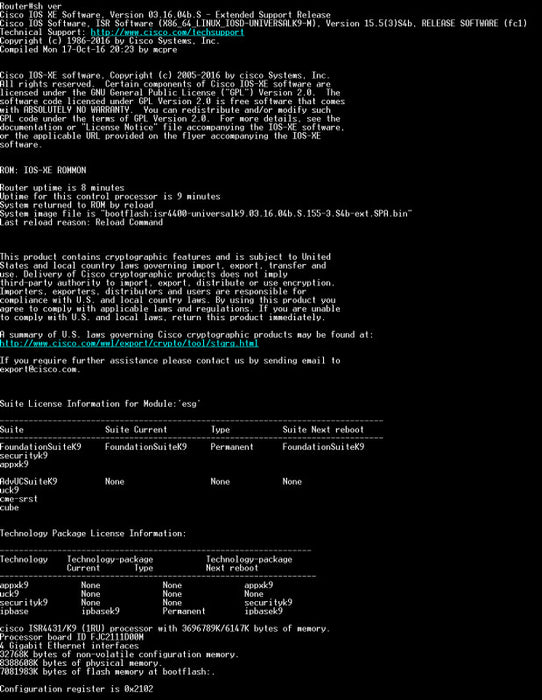Screen dimensions: 542x700
Task: Click the cisco ISR4431/K9 processor line
Action: (x=165, y=629)
